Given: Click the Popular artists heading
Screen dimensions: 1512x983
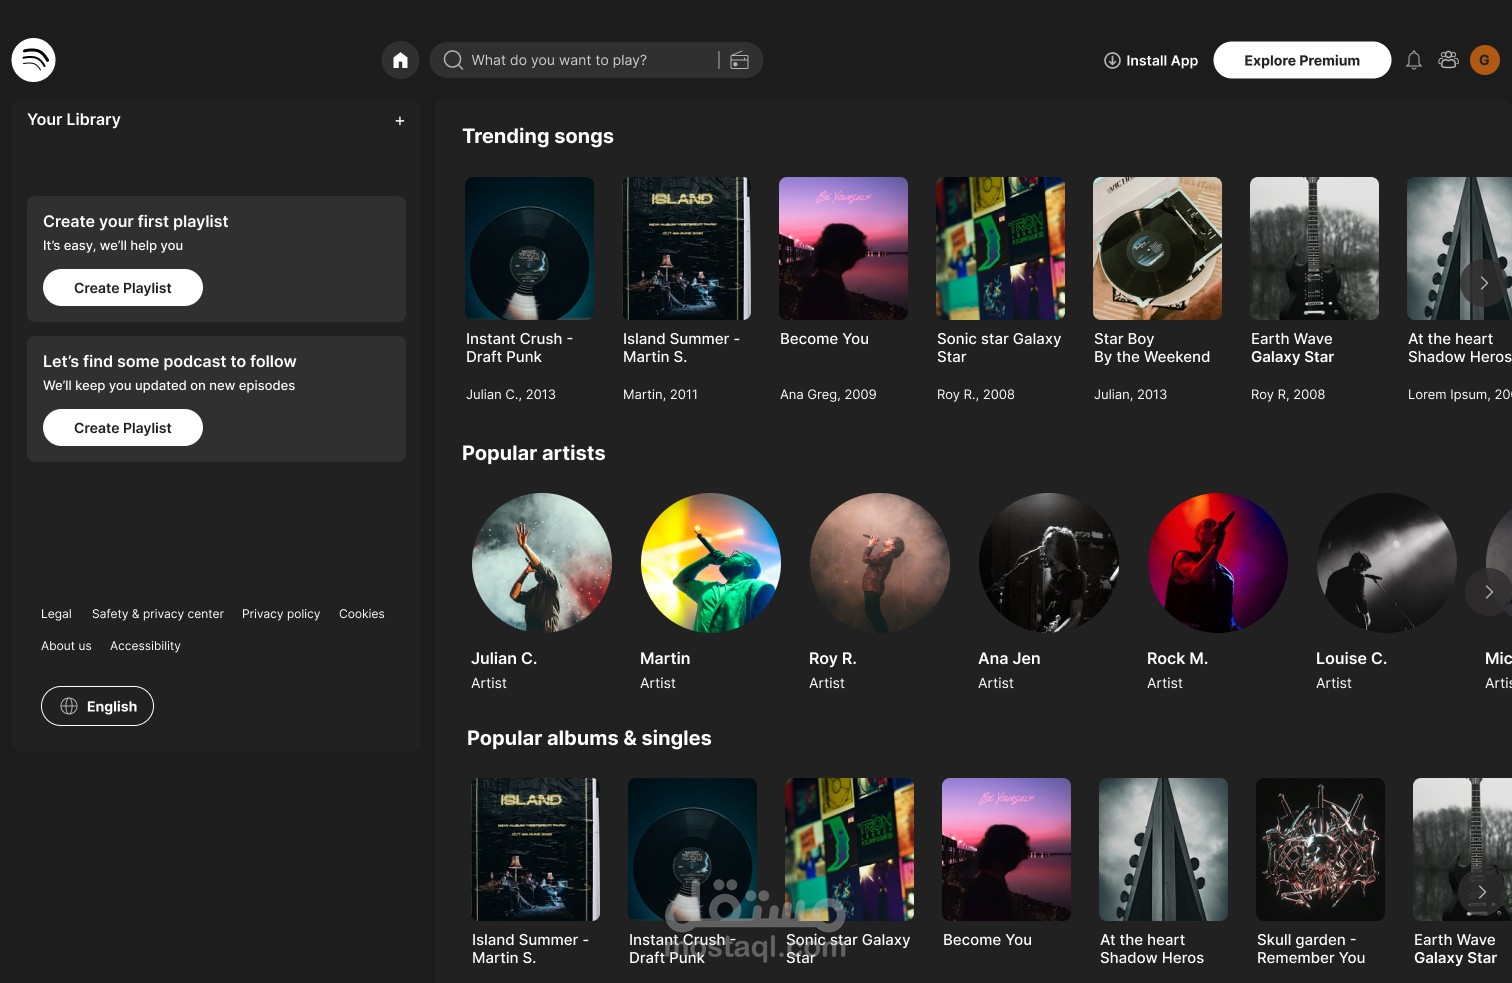Looking at the screenshot, I should (x=534, y=453).
